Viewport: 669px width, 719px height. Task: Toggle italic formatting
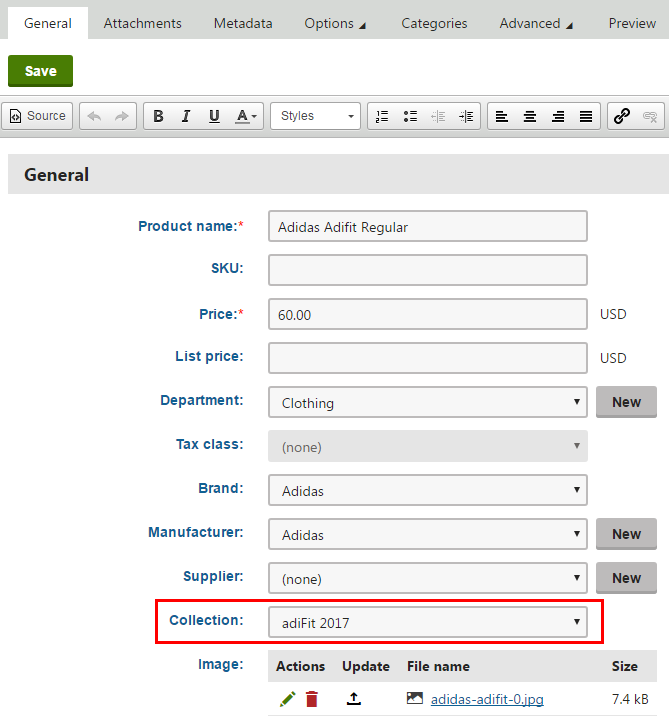pos(186,116)
